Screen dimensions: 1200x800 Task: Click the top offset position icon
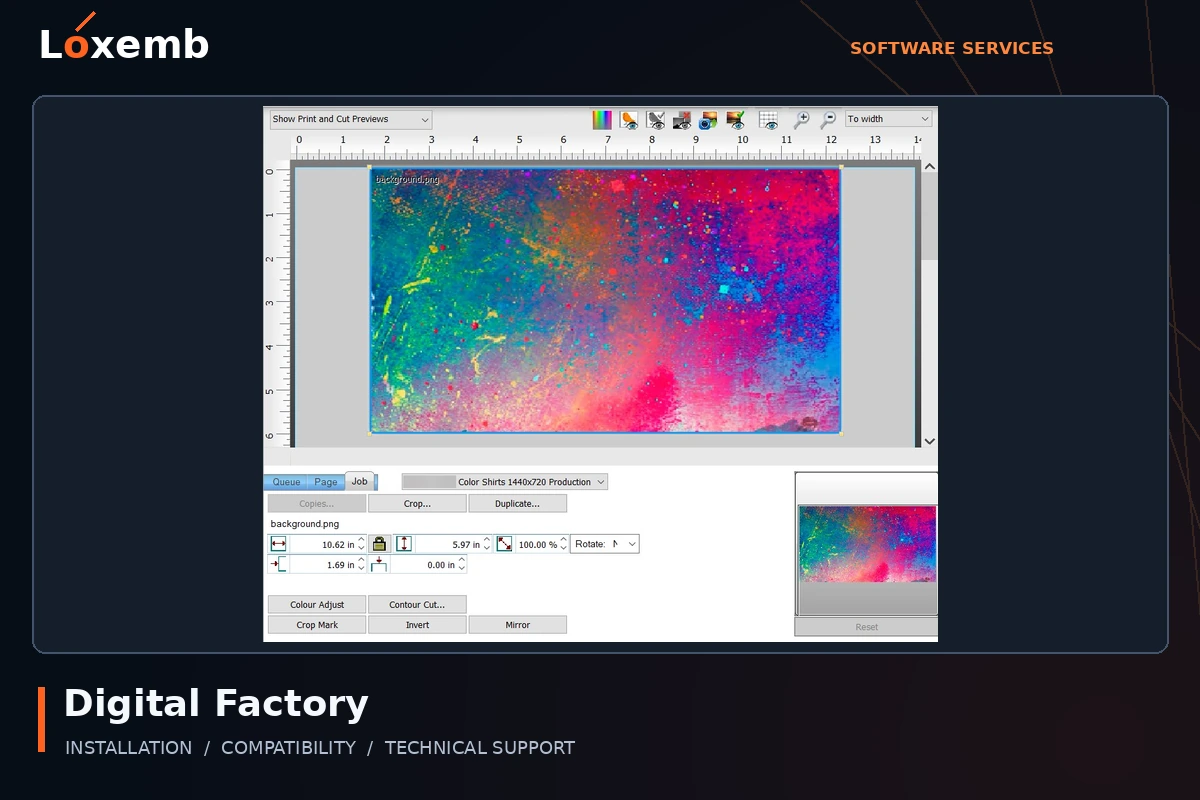click(x=379, y=565)
